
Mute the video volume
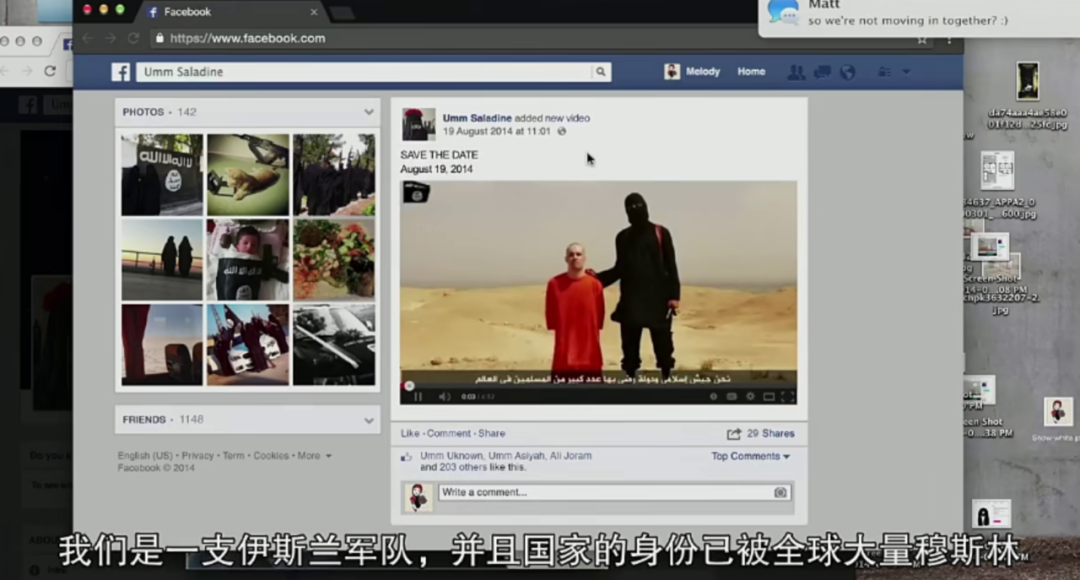(444, 396)
